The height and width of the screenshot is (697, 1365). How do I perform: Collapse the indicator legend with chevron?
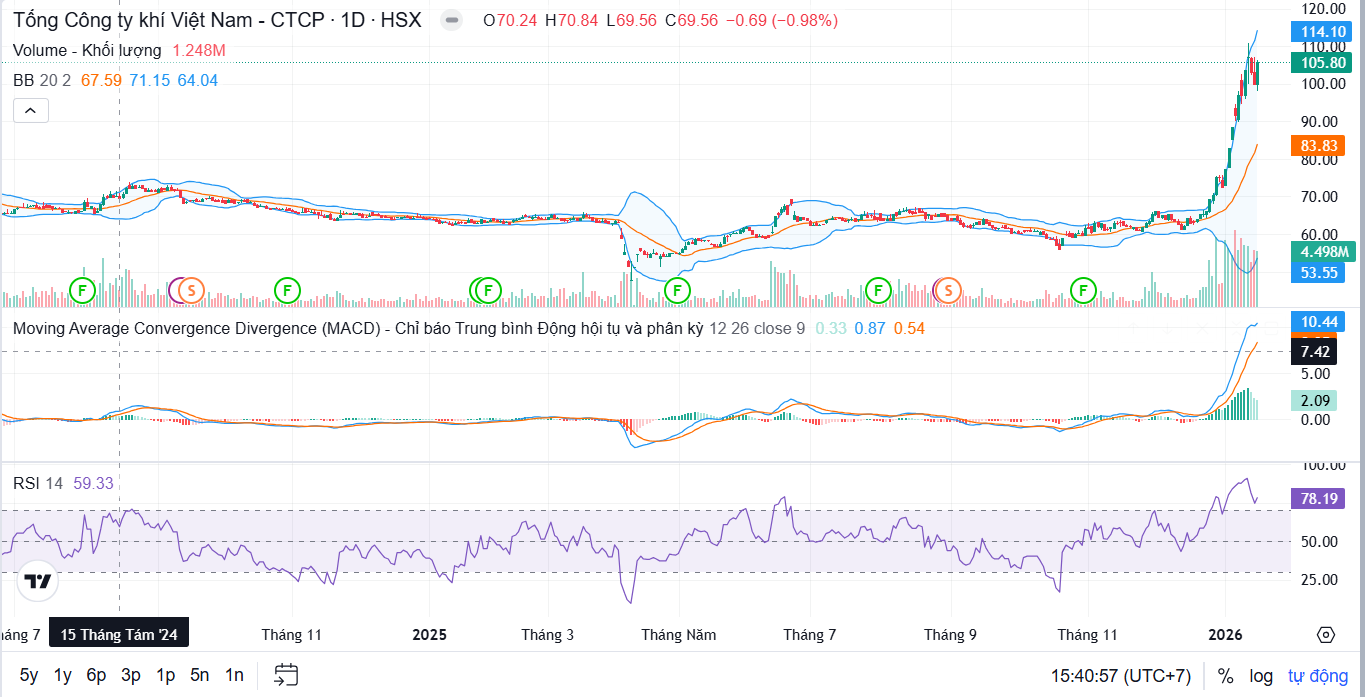30,110
